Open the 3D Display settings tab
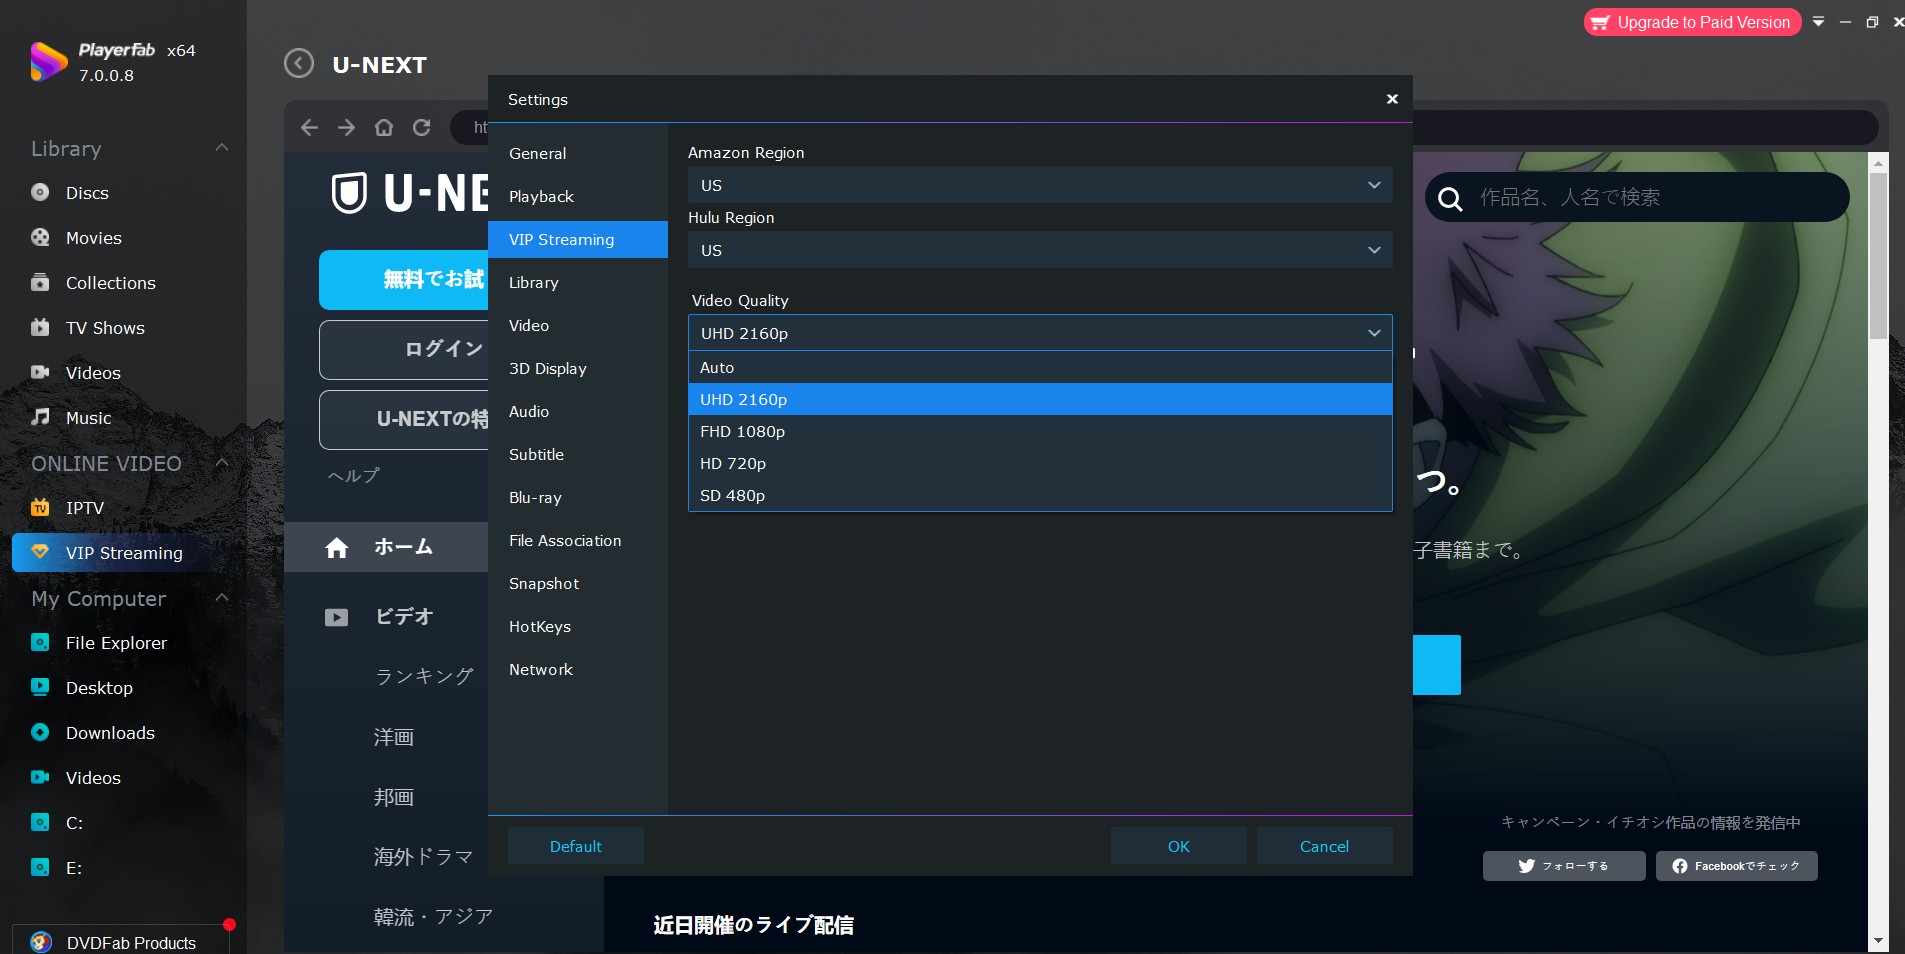The image size is (1905, 954). [x=578, y=368]
